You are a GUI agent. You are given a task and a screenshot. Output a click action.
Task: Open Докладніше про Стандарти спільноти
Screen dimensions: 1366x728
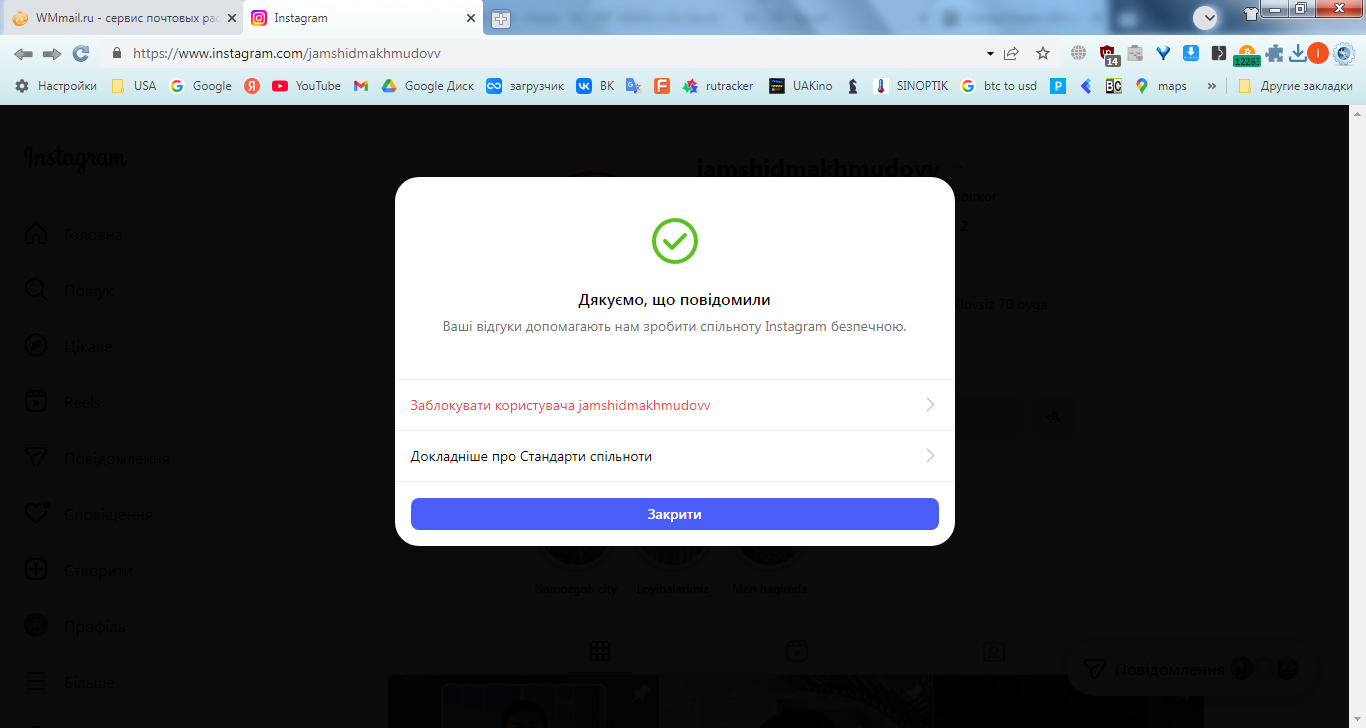point(674,456)
